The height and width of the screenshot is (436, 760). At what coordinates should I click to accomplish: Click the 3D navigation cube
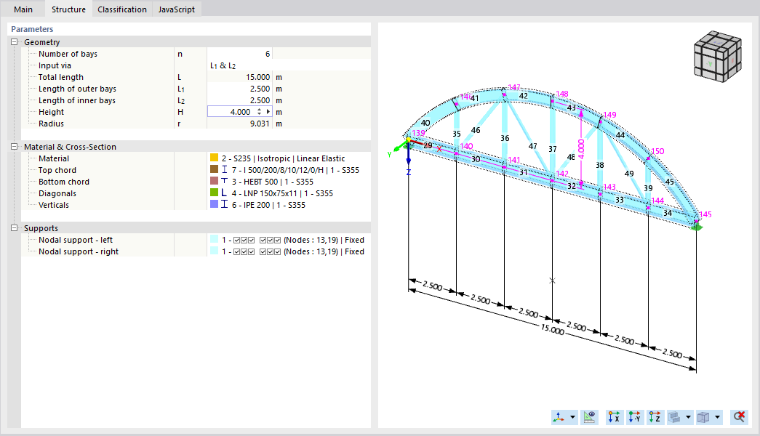point(718,56)
